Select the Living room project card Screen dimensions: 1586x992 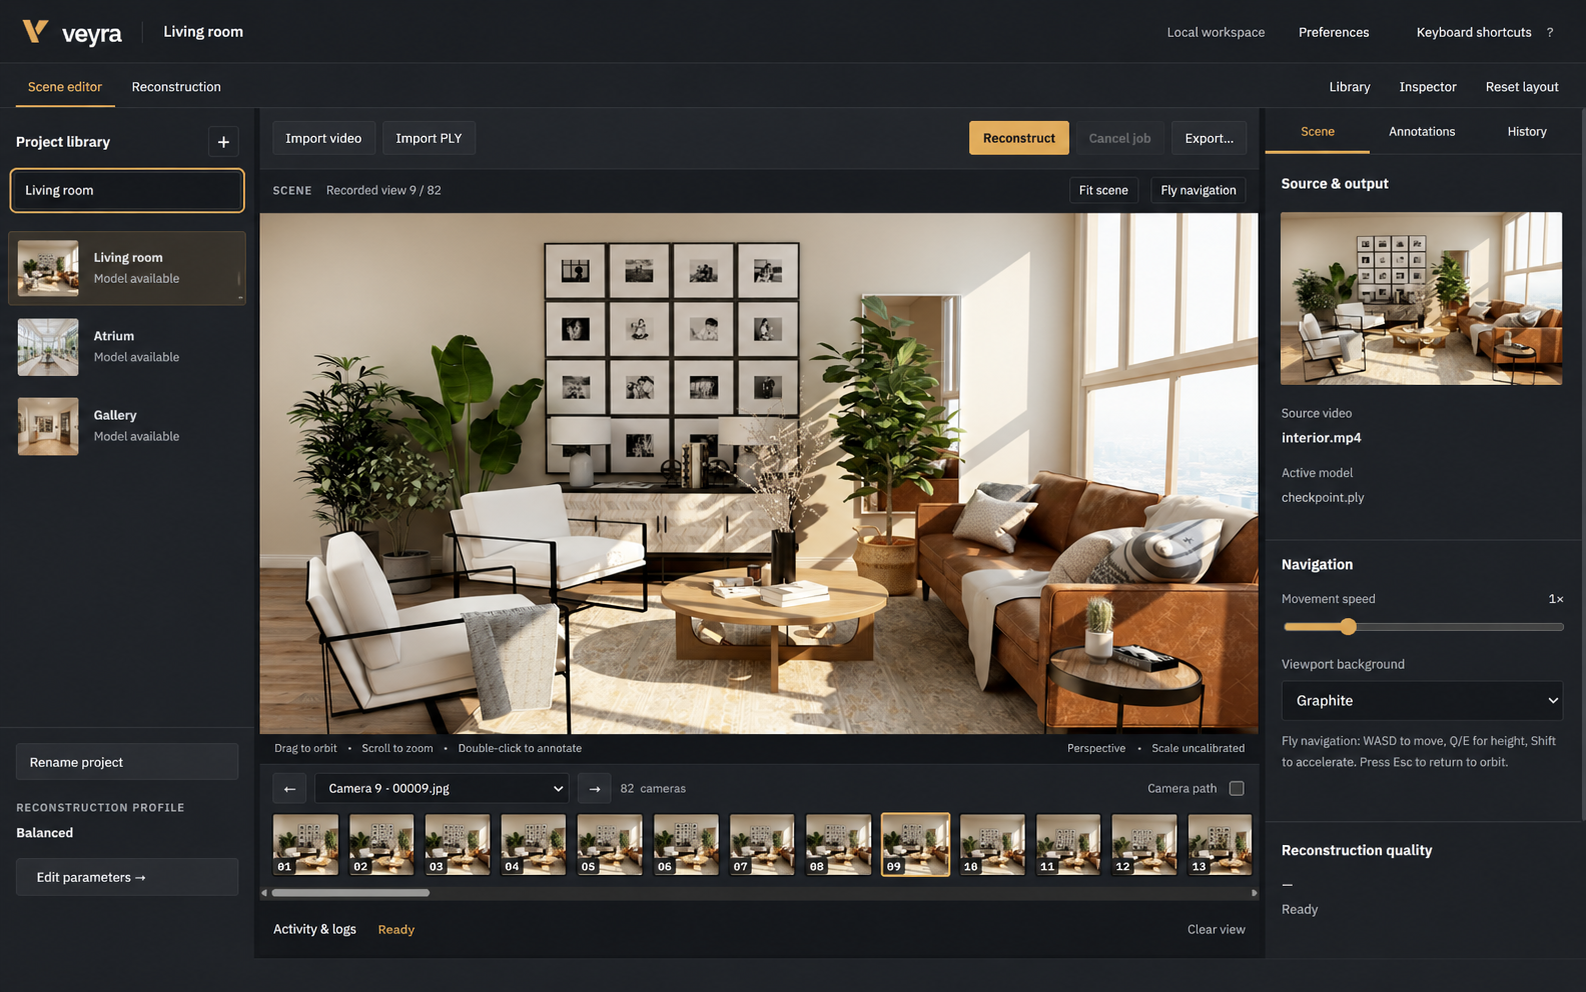[x=127, y=268]
